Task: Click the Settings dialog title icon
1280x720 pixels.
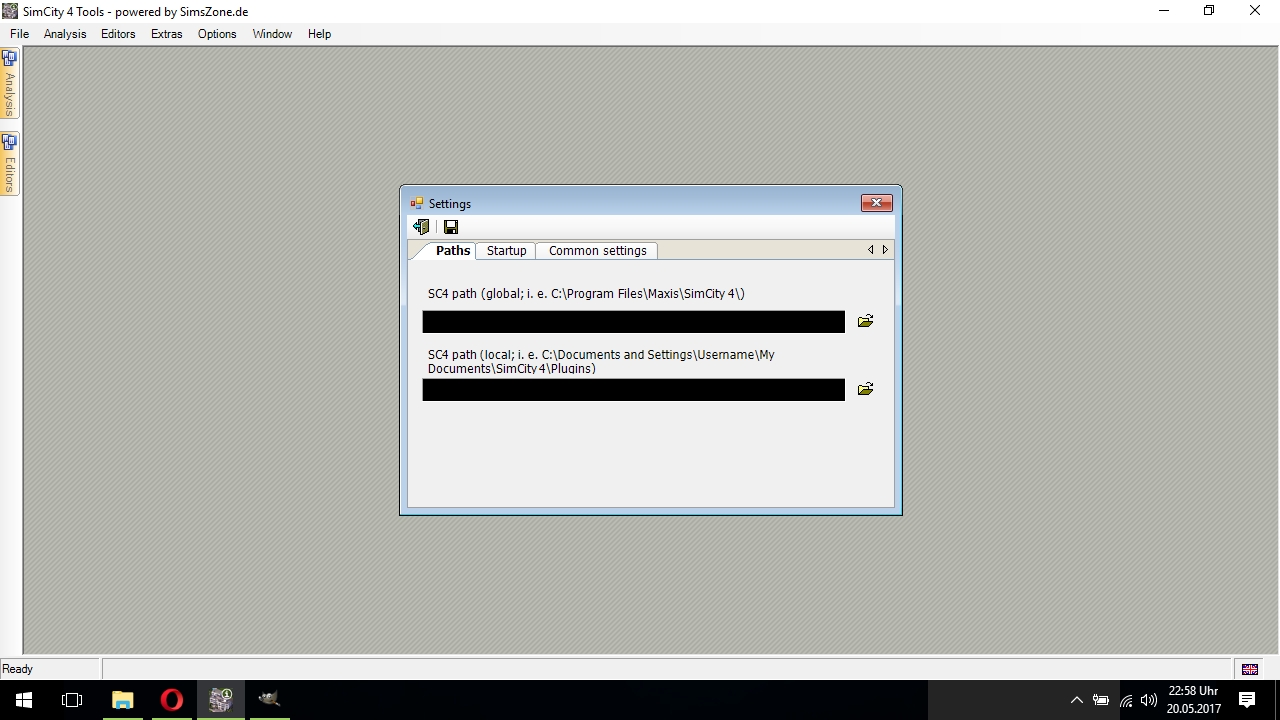Action: click(417, 203)
